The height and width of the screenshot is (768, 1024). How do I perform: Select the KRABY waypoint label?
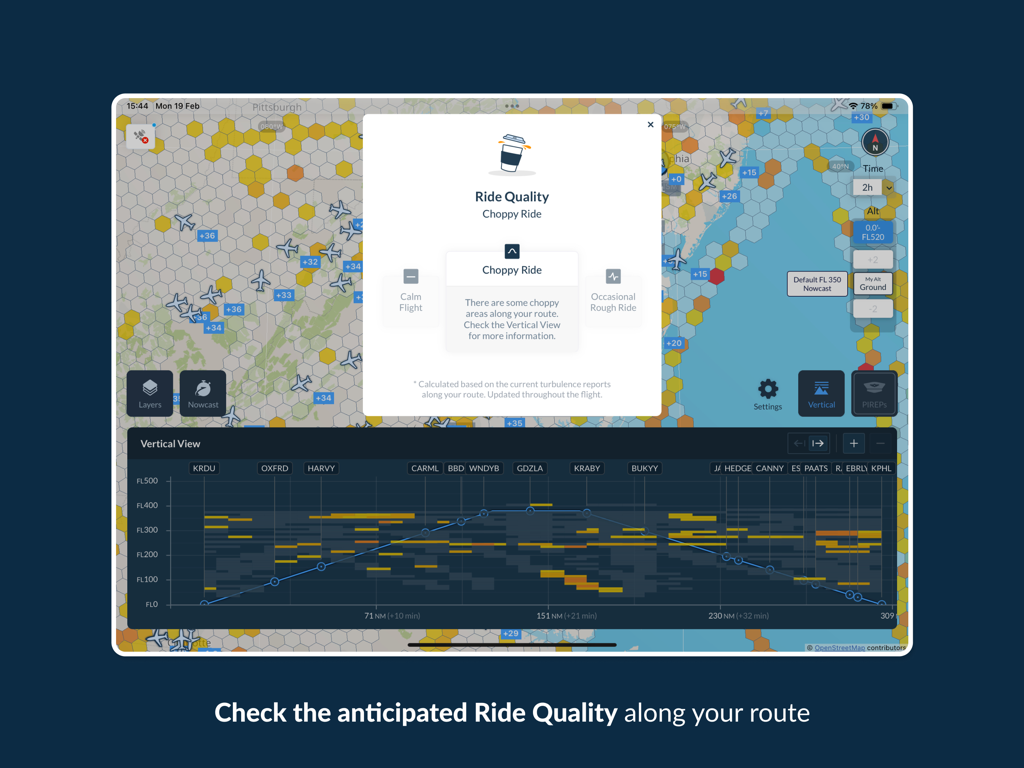[x=586, y=468]
